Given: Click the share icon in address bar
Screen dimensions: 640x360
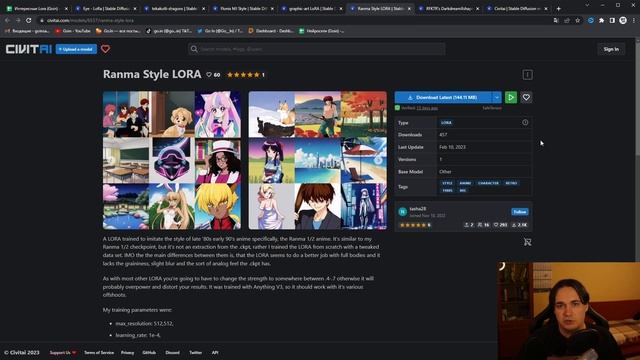Looking at the screenshot, I should click(x=567, y=20).
